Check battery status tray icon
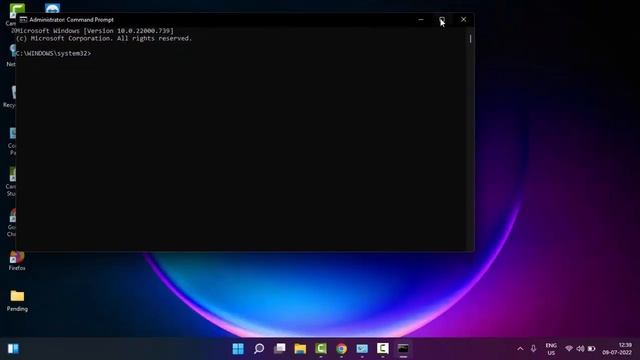 [591, 349]
